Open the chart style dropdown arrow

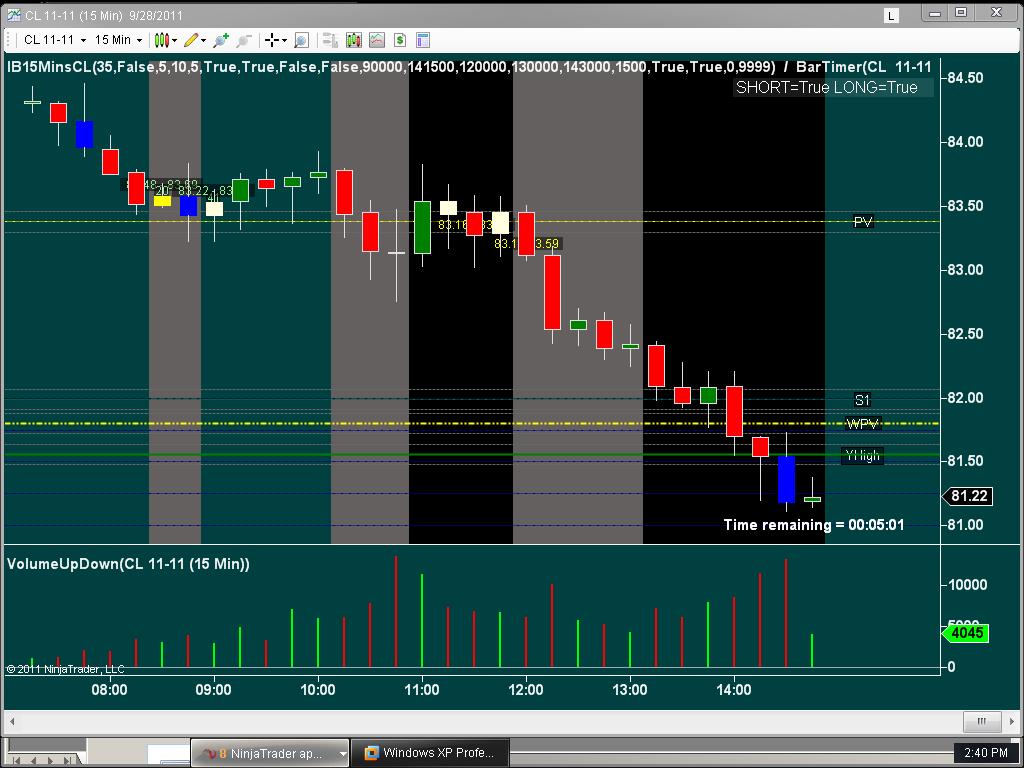(174, 40)
